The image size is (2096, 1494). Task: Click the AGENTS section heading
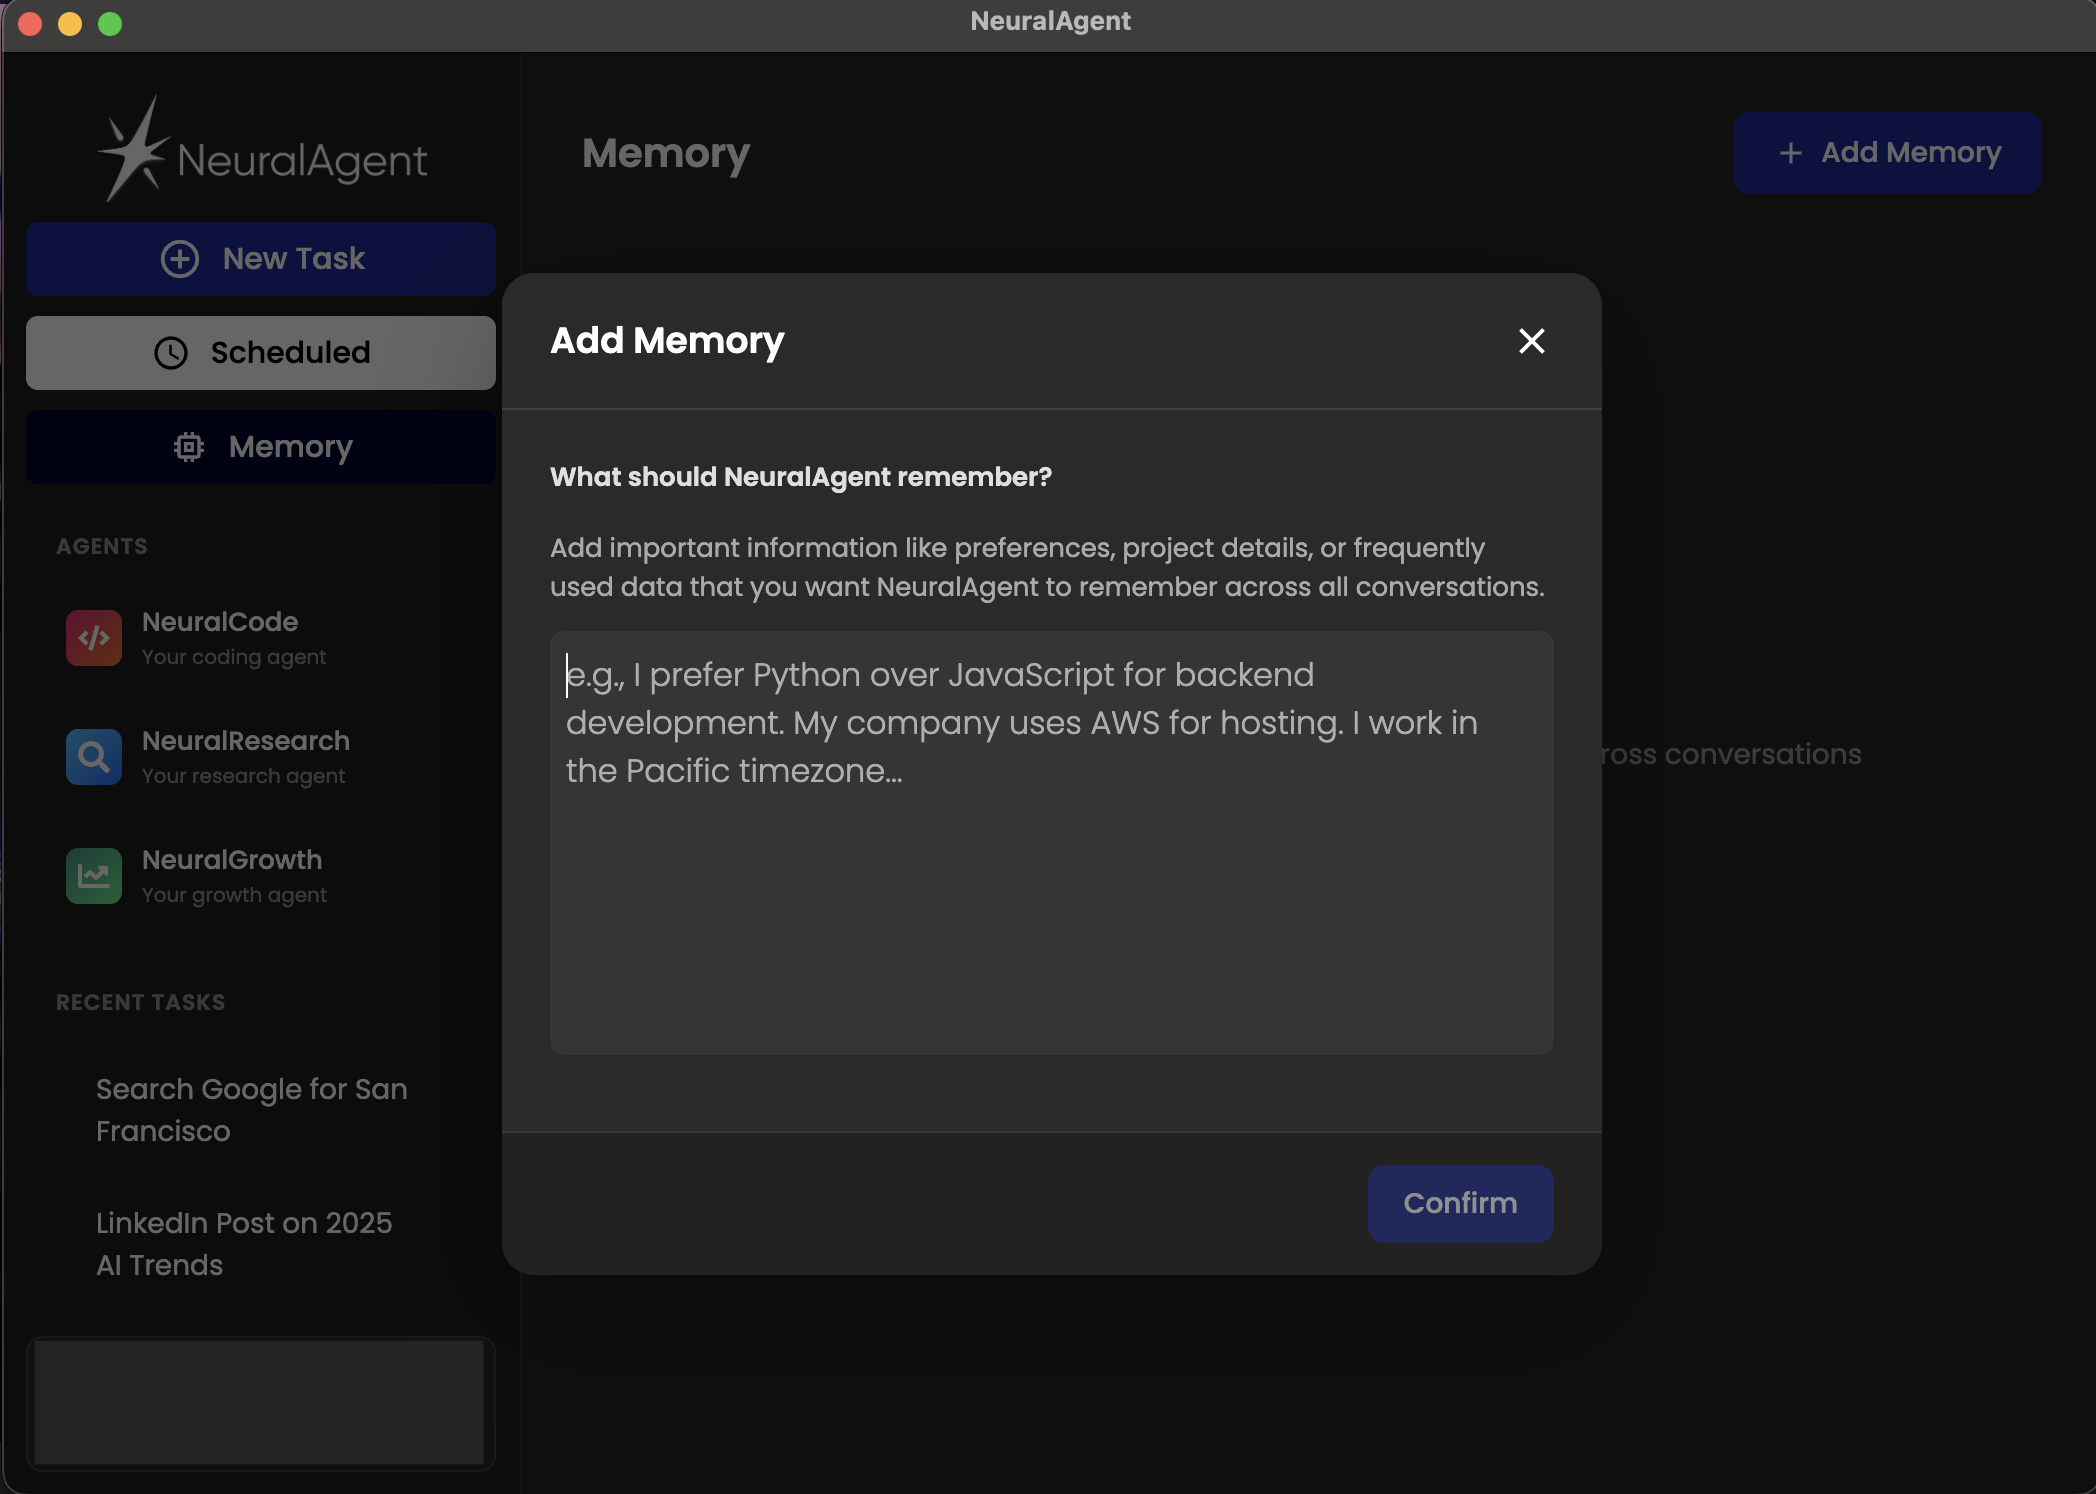pos(101,546)
